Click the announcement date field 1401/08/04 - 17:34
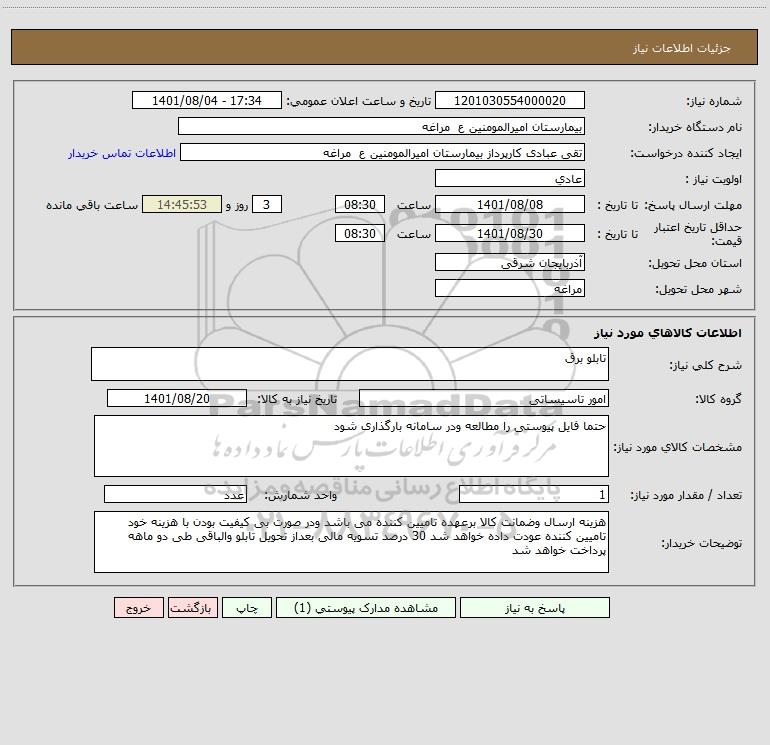This screenshot has width=770, height=745. [x=207, y=100]
